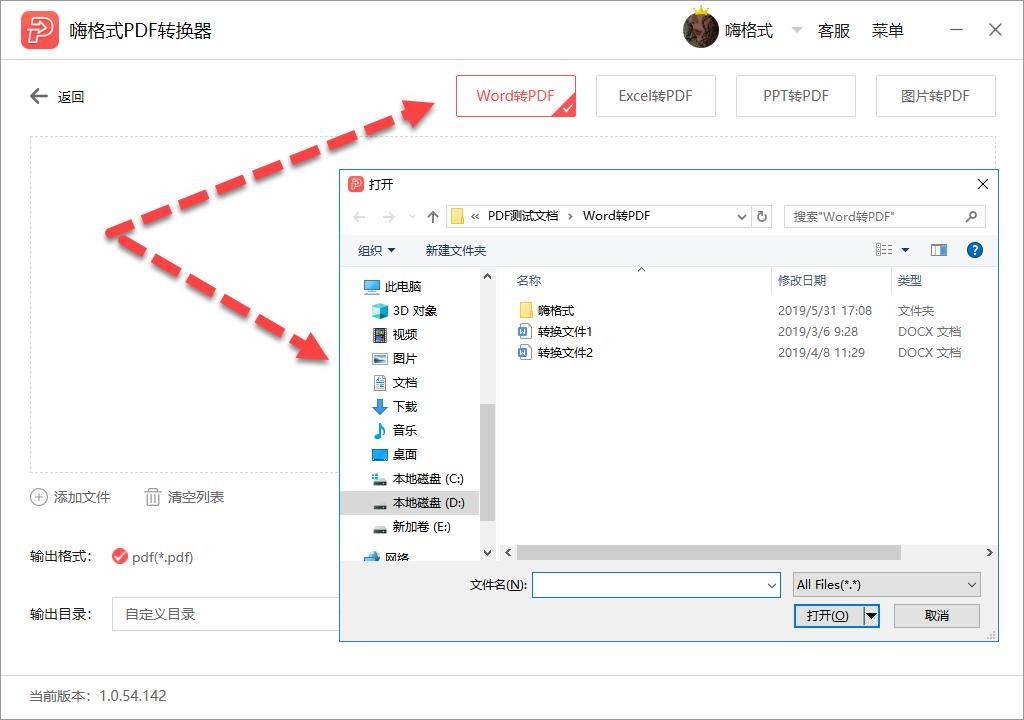Switch to the PPT转PDF tab
The image size is (1024, 720).
click(x=795, y=96)
